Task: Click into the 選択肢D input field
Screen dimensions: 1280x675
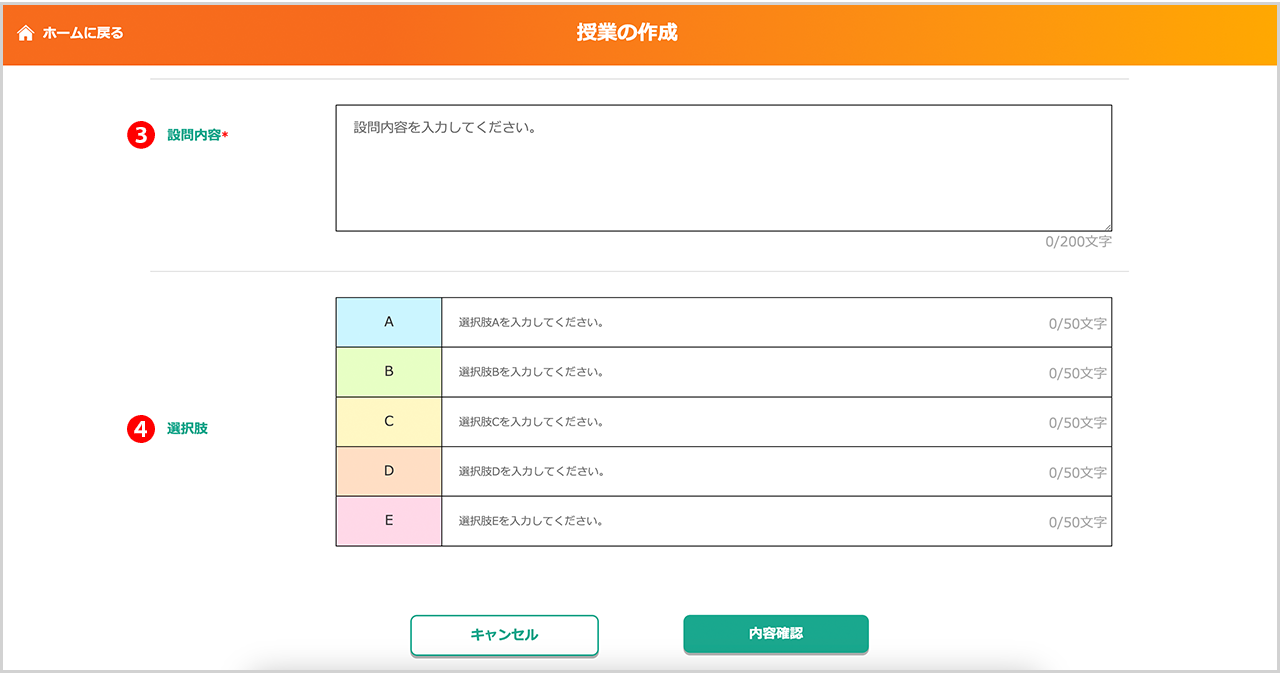Action: tap(740, 471)
